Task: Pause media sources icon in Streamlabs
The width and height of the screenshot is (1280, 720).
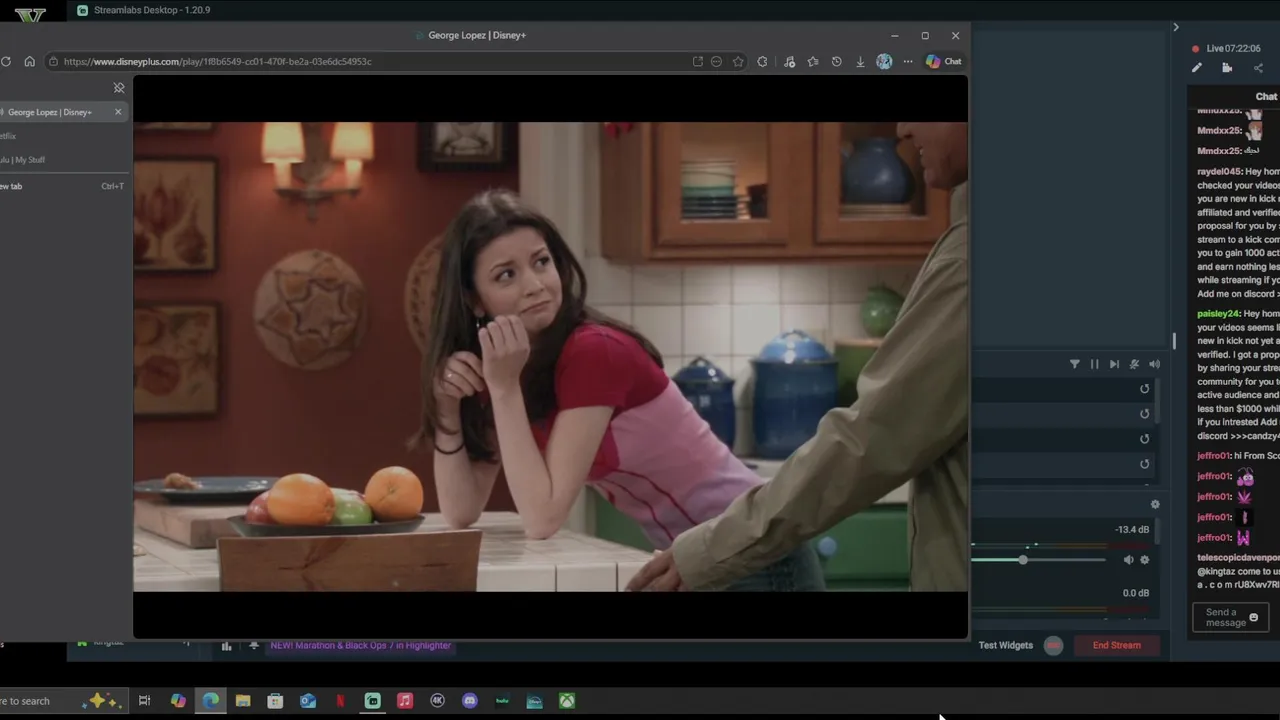Action: coord(1094,364)
